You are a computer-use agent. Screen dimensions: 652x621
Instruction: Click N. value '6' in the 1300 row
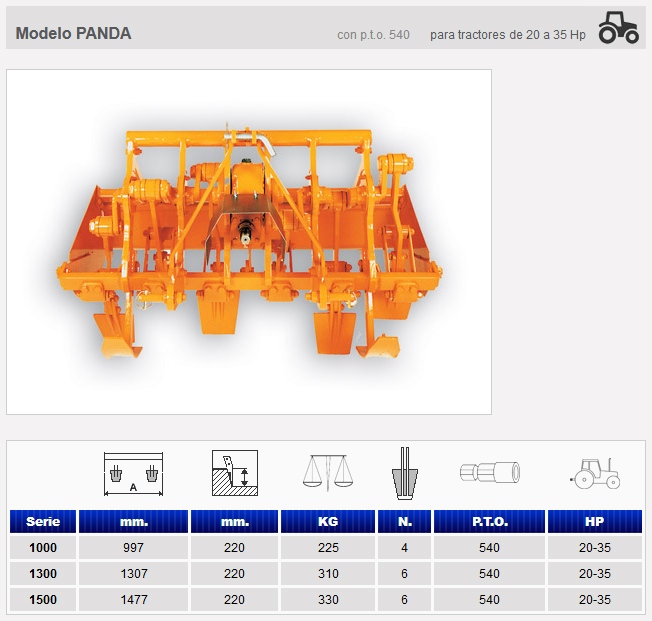click(404, 574)
